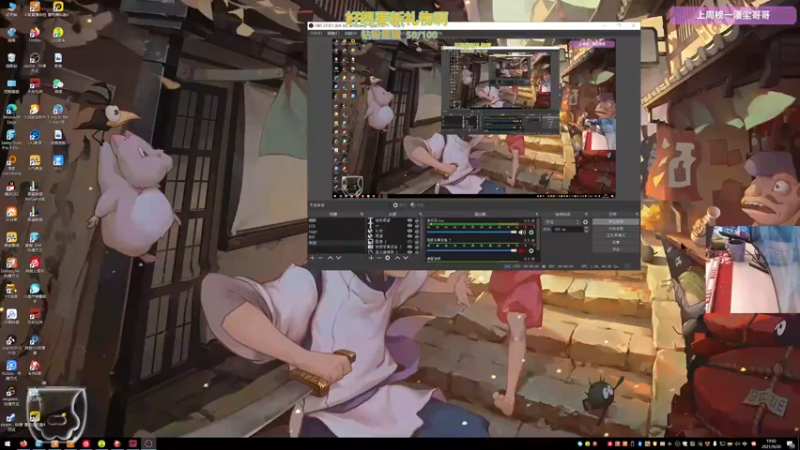Image resolution: width=800 pixels, height=450 pixels.
Task: Click CPU and fps status text in OBS
Action: 602,266
